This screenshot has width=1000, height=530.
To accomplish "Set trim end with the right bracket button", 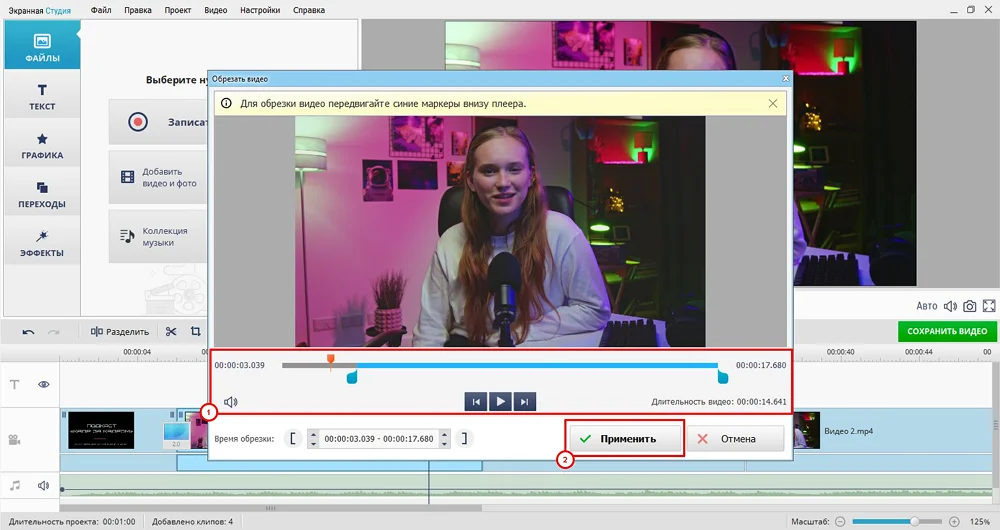I will coord(464,439).
